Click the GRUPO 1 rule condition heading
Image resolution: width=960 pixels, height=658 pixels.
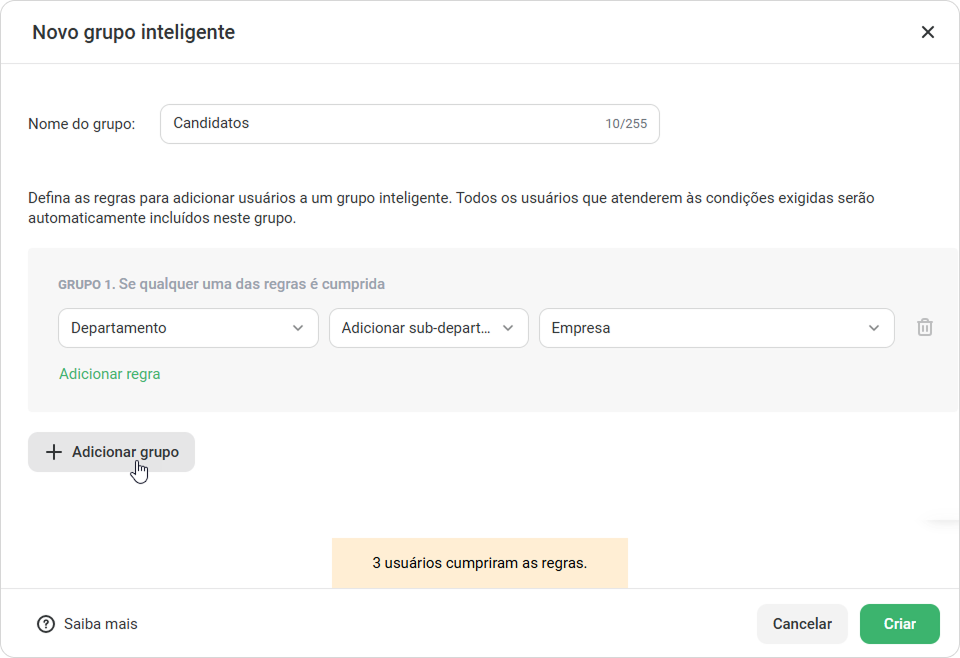[221, 284]
